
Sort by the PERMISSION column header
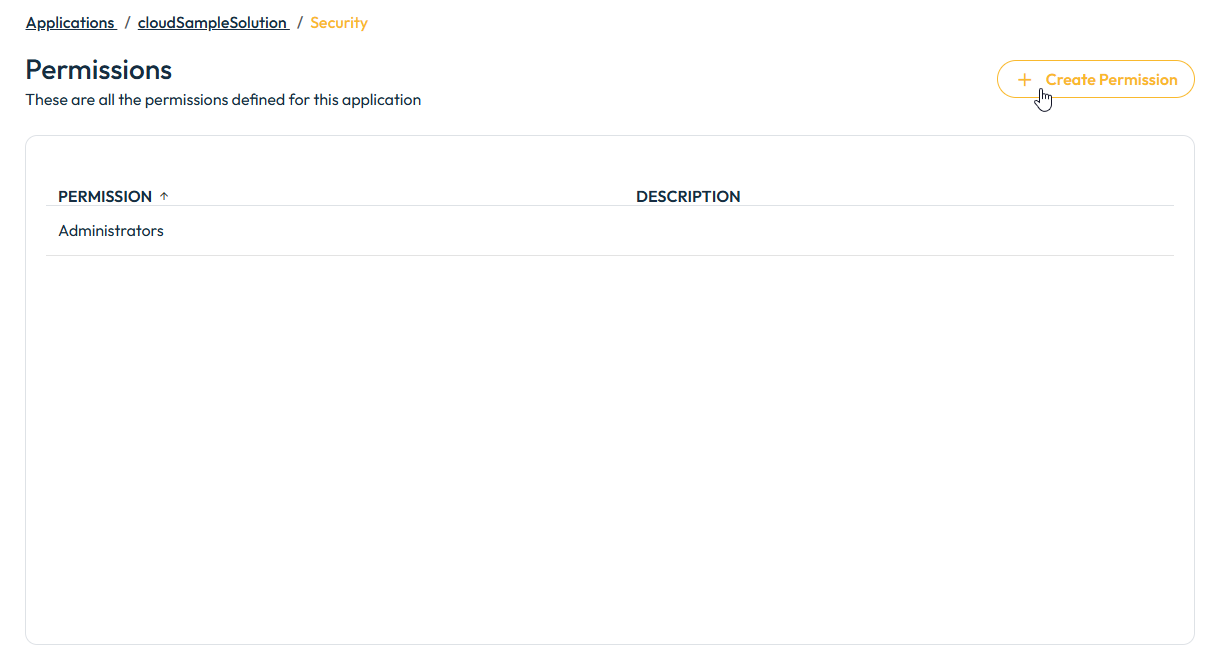[x=105, y=197]
